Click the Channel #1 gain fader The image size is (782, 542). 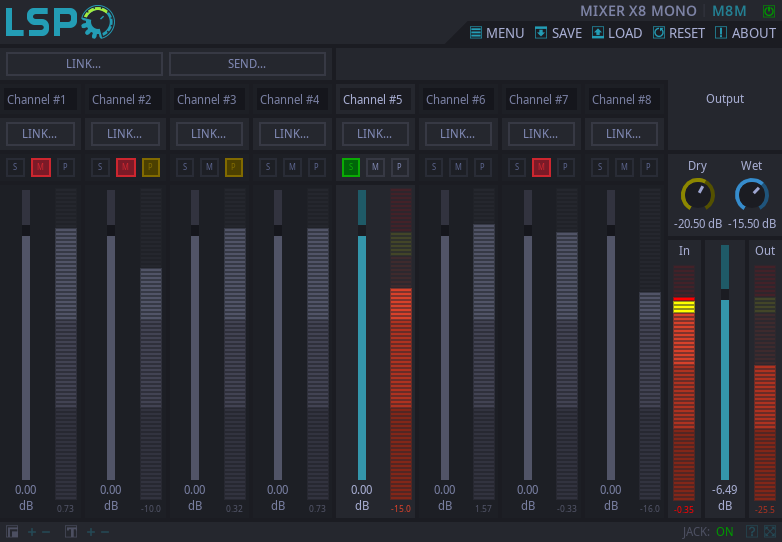coord(26,335)
